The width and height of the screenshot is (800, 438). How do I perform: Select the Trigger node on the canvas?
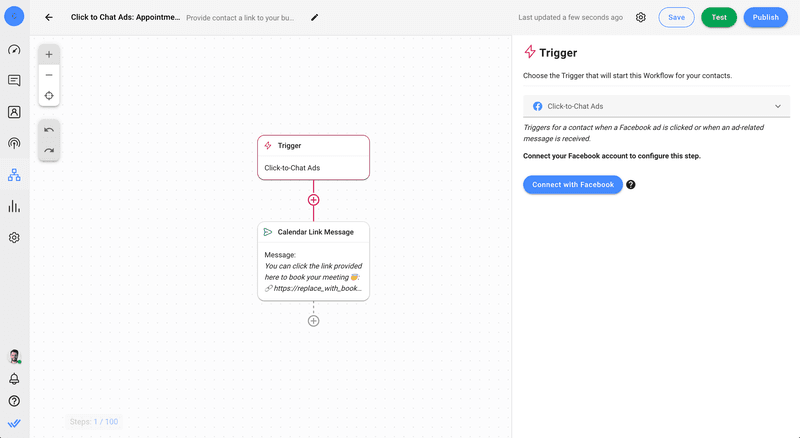(x=313, y=157)
